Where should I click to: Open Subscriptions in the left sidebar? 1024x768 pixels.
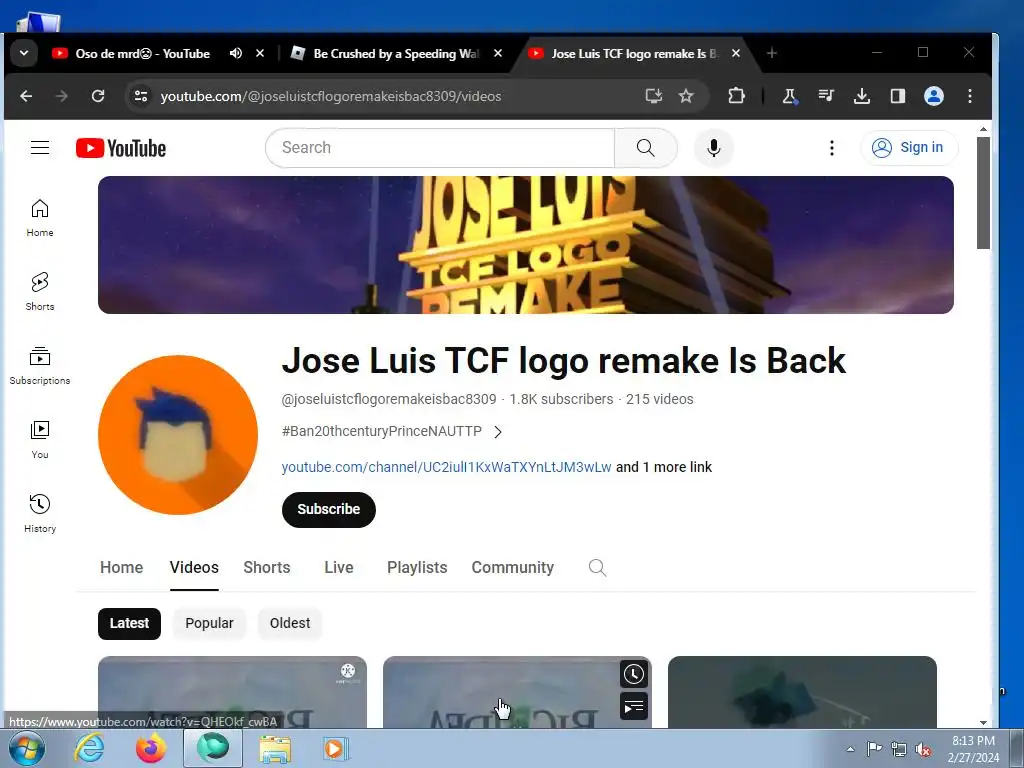pyautogui.click(x=40, y=366)
